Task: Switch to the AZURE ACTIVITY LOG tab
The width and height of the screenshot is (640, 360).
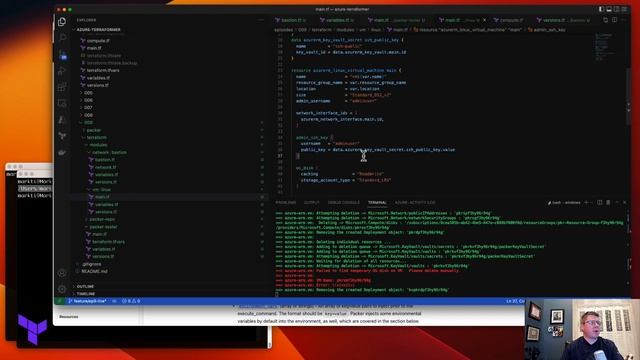Action: click(x=415, y=202)
